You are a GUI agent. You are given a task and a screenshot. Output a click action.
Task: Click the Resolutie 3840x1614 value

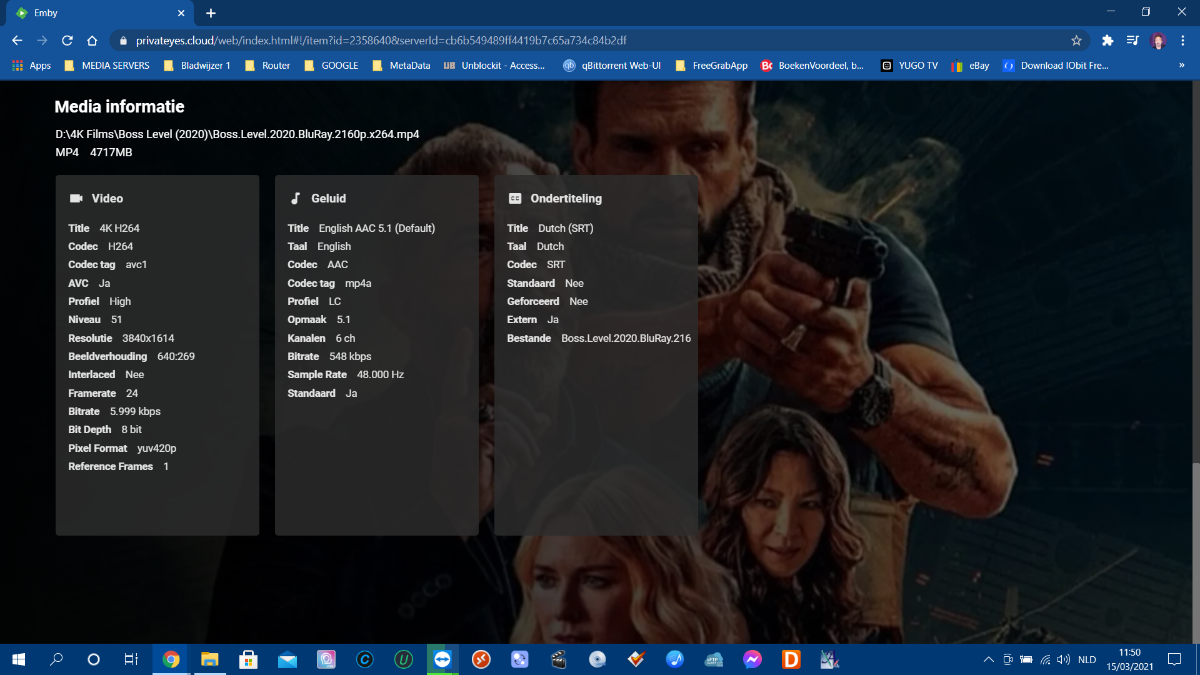pyautogui.click(x=148, y=338)
